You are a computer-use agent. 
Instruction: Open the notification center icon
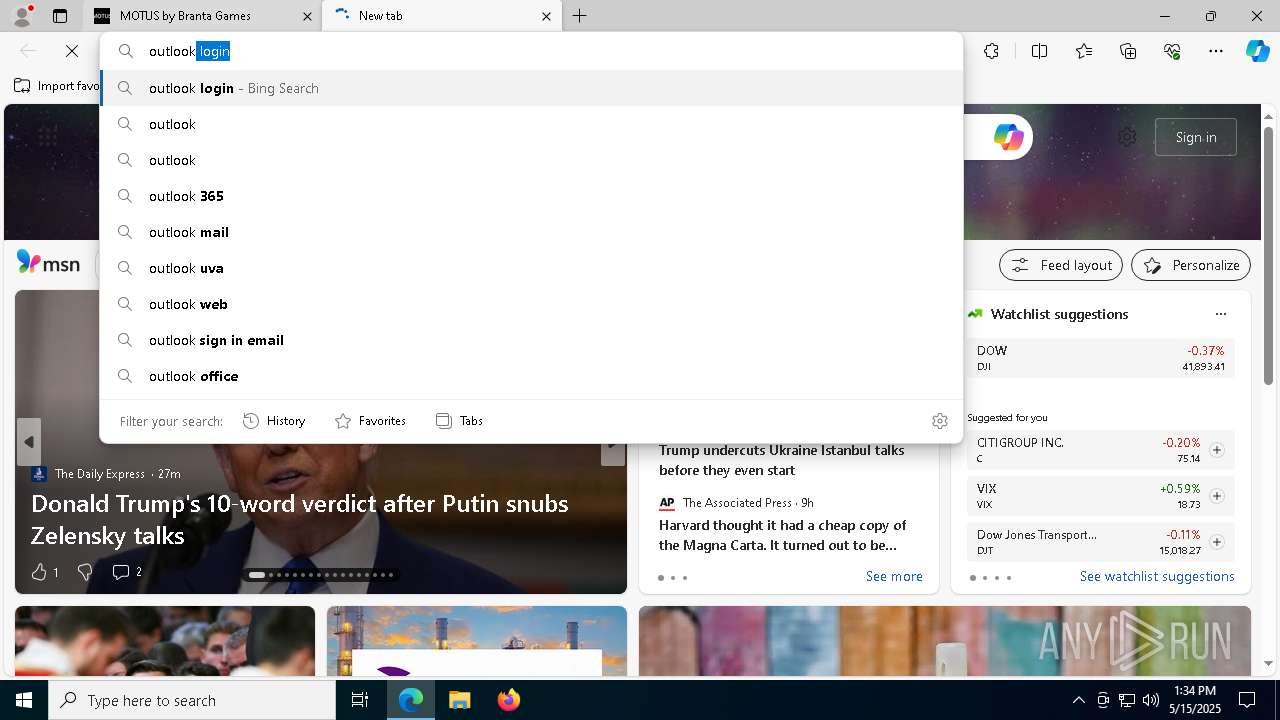[1247, 700]
